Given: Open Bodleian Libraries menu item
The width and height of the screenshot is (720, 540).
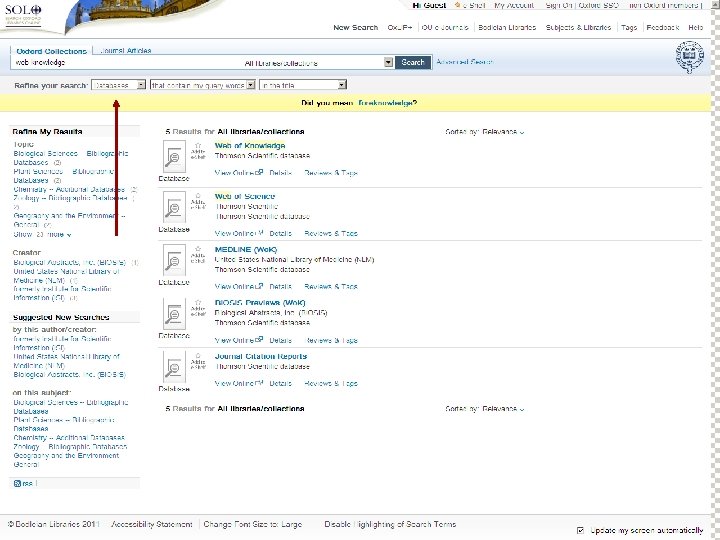Looking at the screenshot, I should [x=507, y=28].
